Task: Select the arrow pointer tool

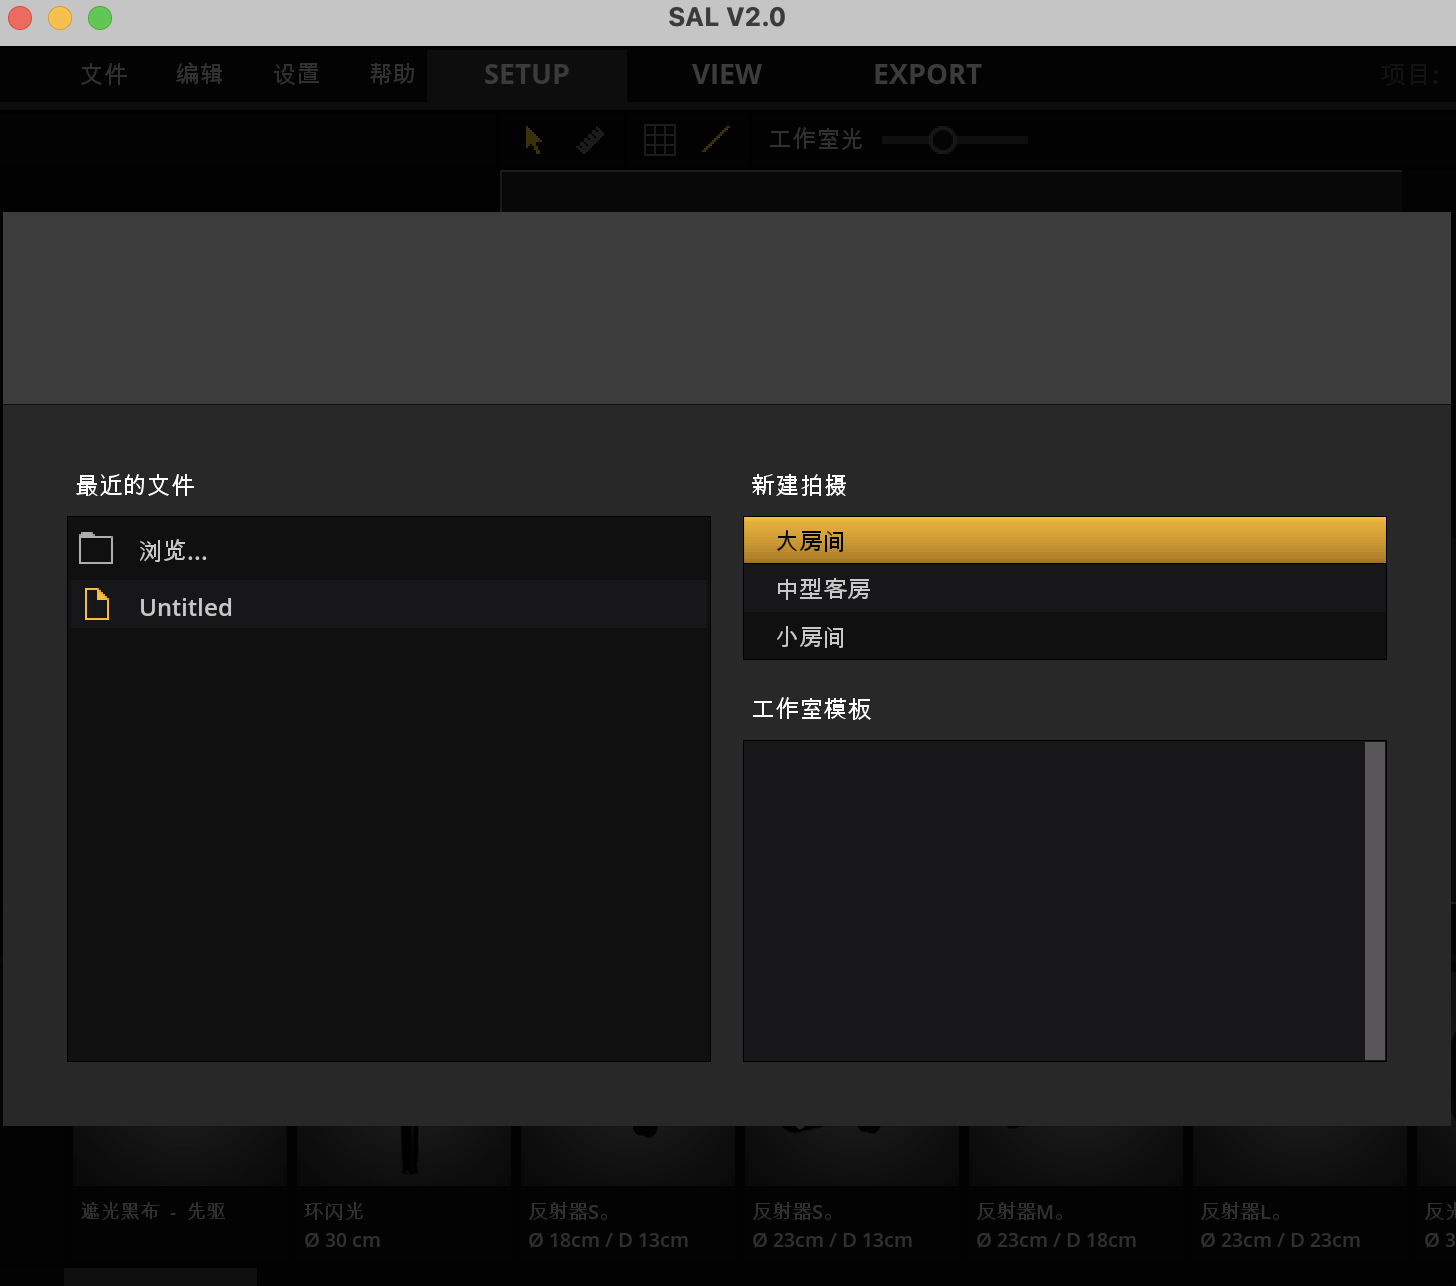Action: coord(534,140)
